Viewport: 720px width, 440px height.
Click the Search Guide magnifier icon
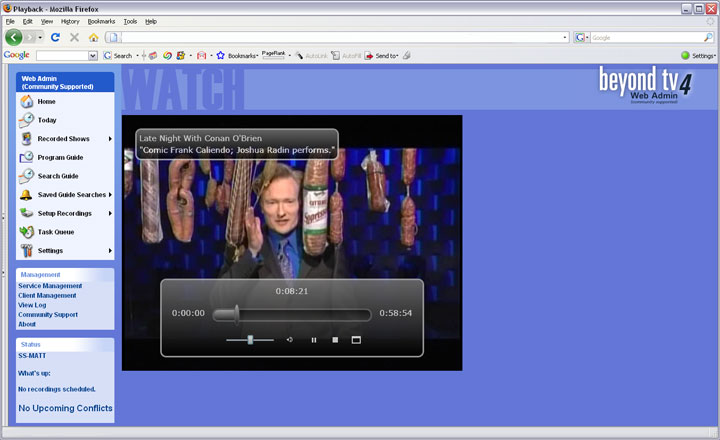27,176
